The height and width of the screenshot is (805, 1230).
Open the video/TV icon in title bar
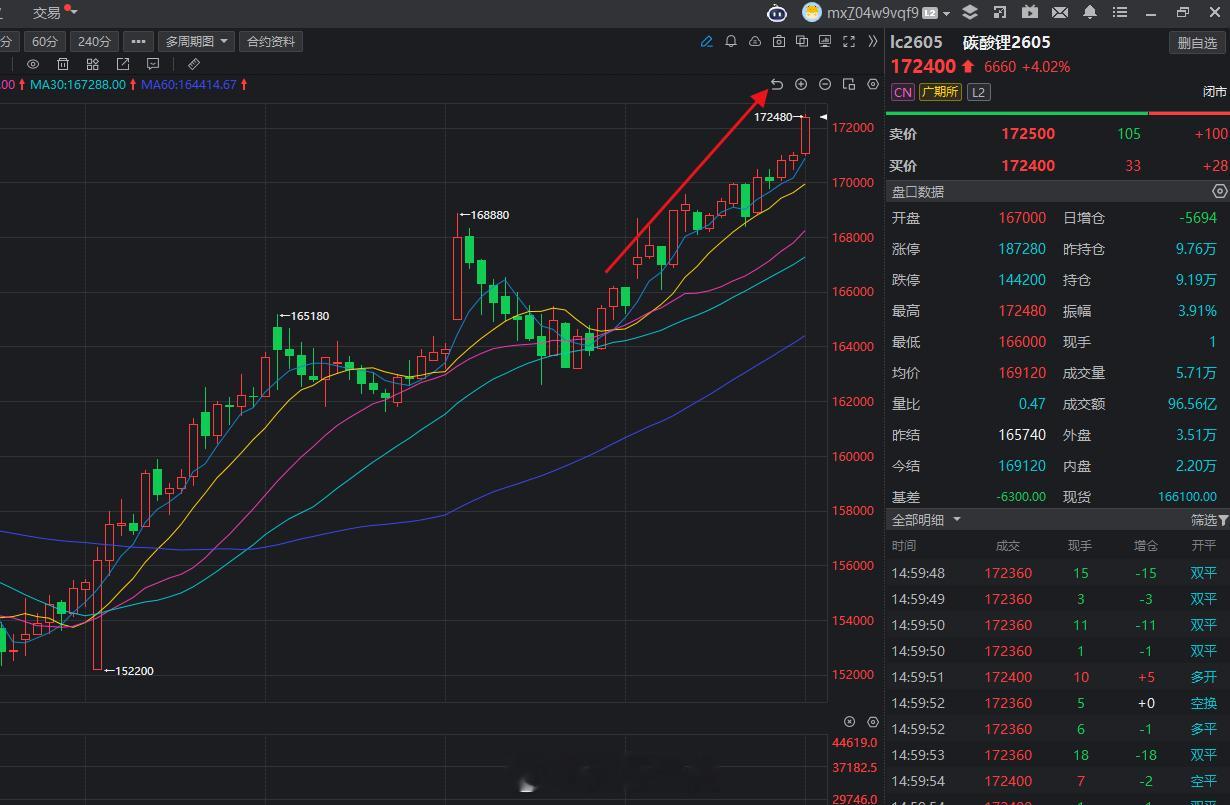click(1029, 12)
